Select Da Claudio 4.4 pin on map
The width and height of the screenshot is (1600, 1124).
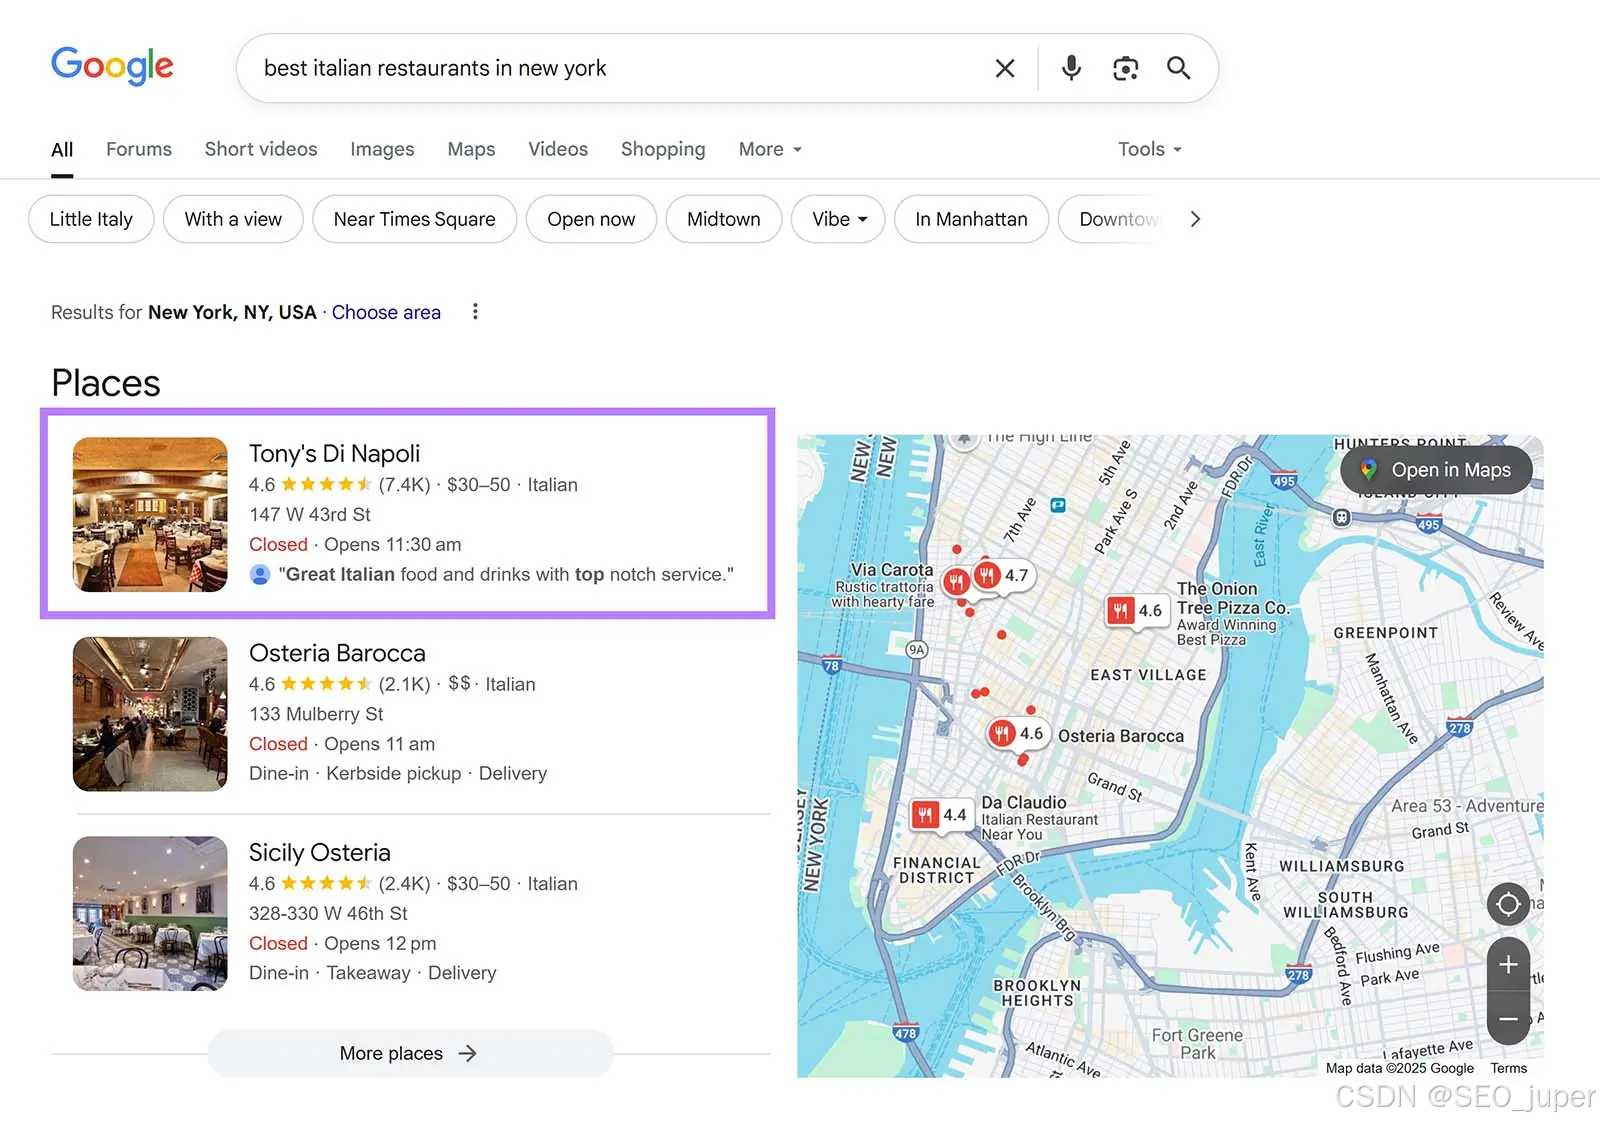941,815
